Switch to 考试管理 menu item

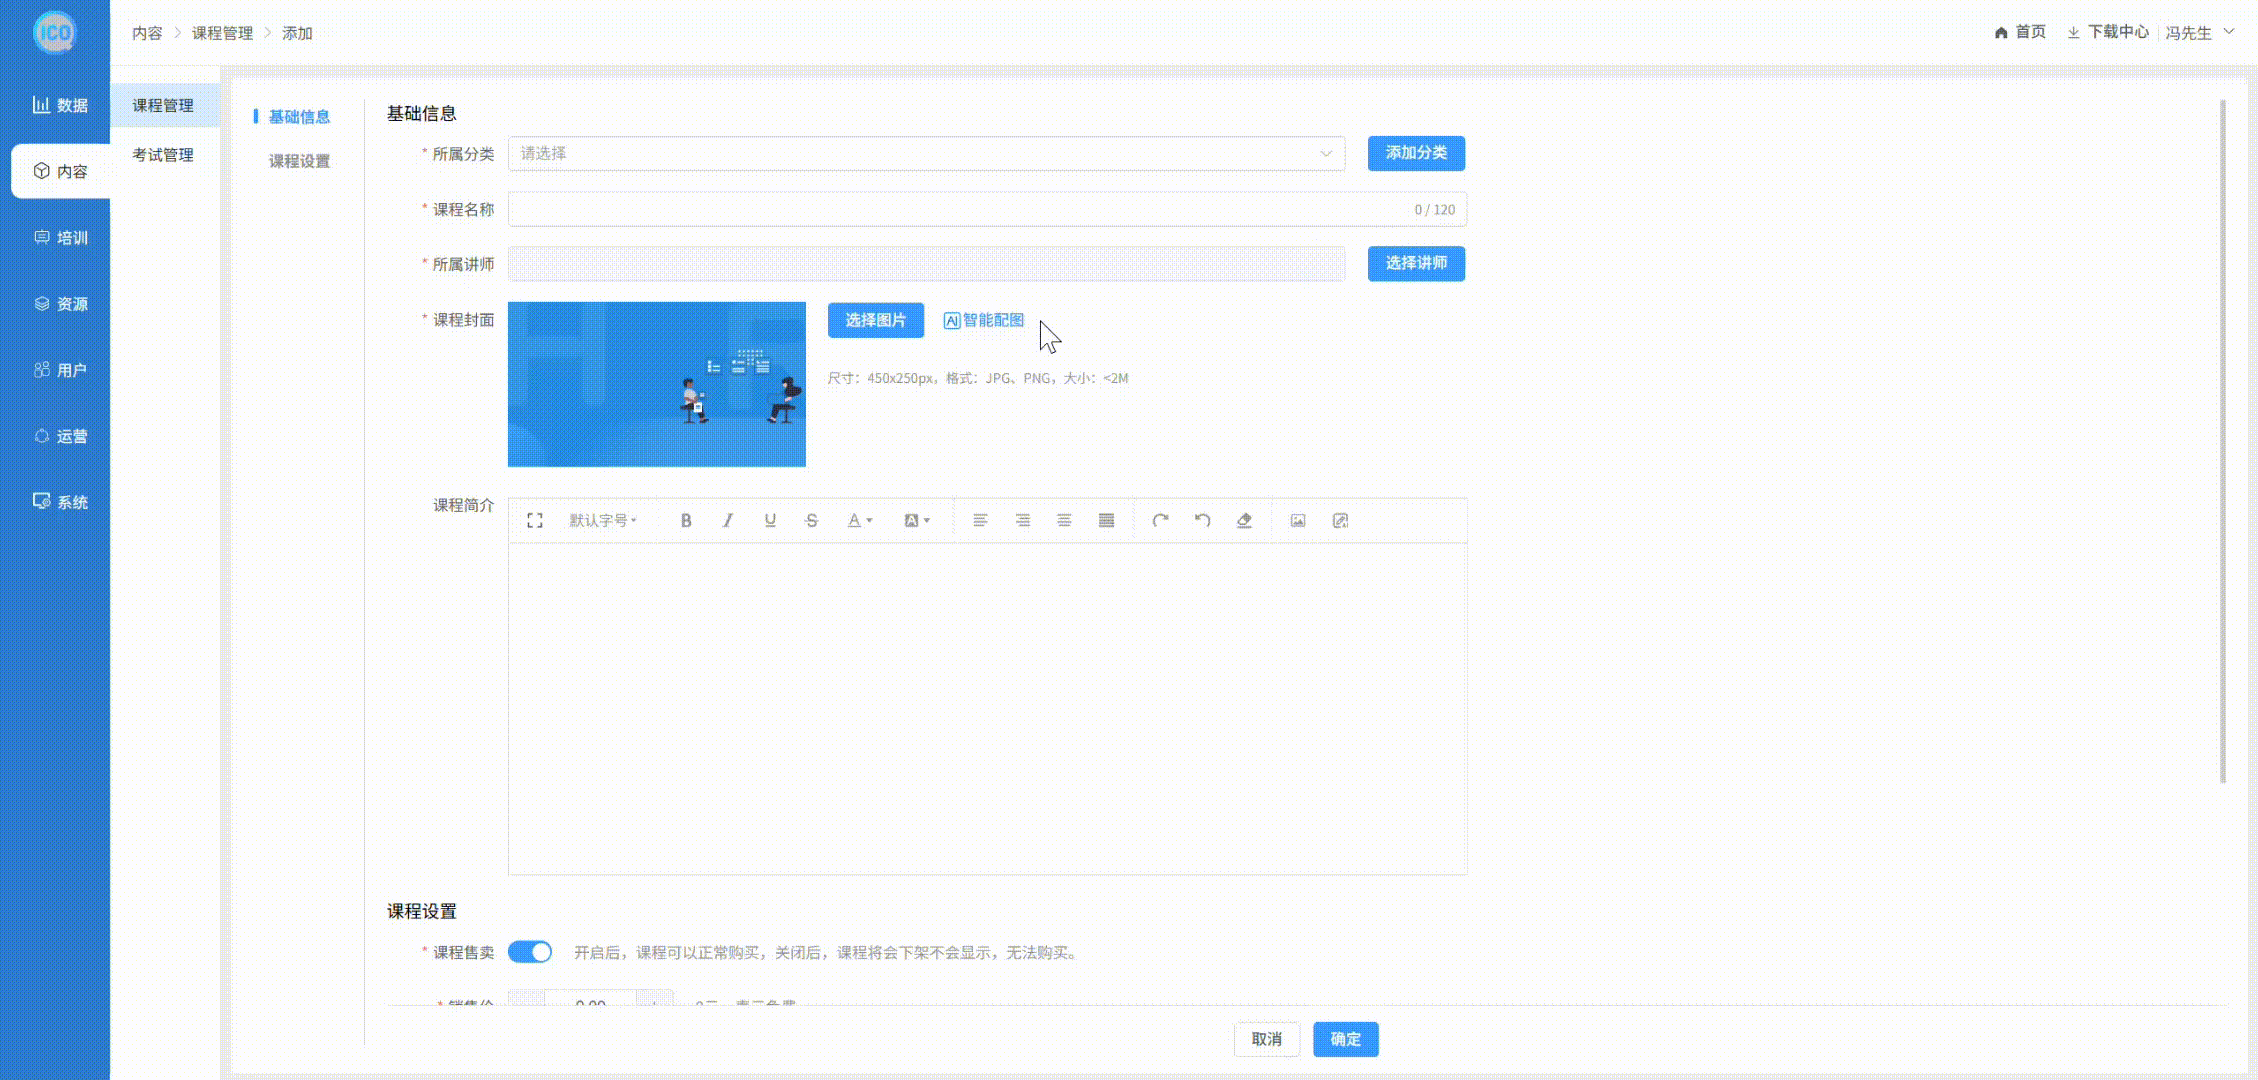coord(163,155)
